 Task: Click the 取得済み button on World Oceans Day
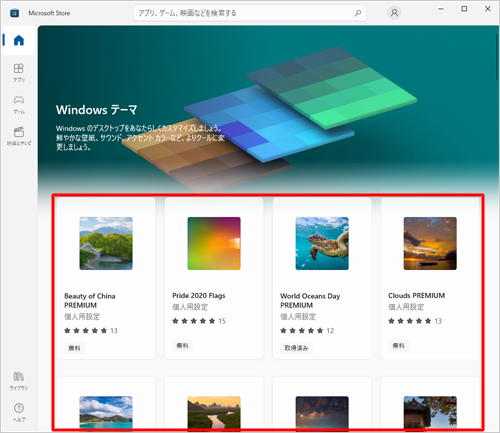tap(296, 348)
